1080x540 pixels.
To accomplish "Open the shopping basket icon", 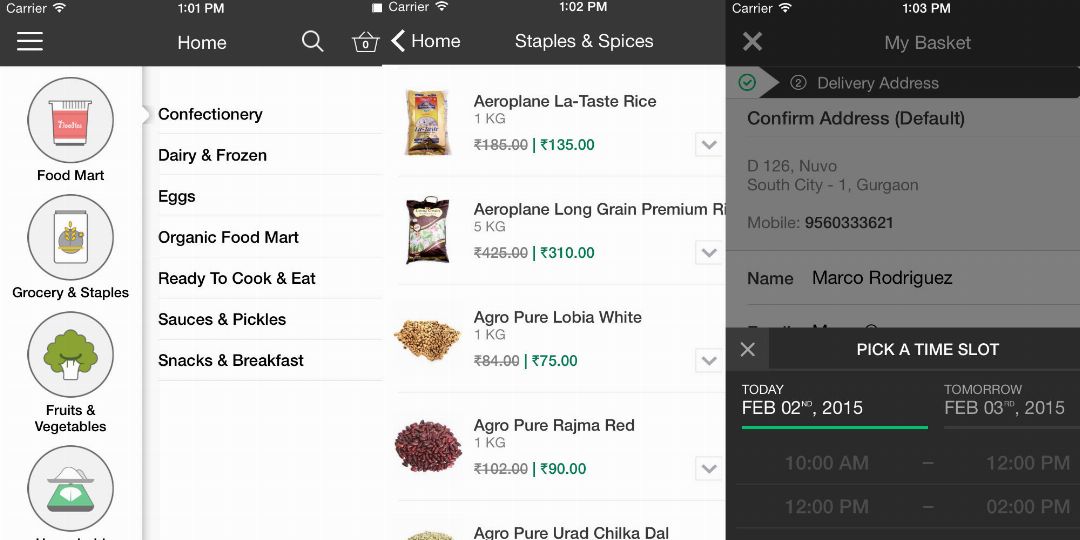I will pos(365,42).
